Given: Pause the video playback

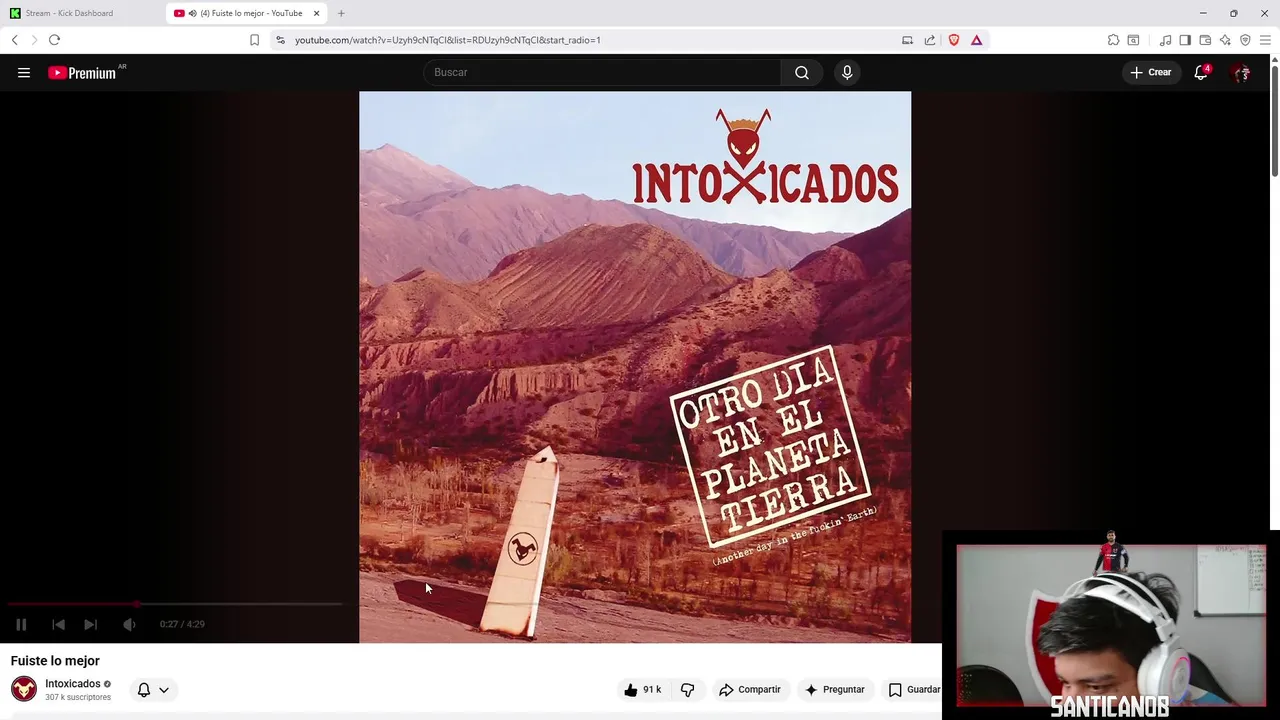Looking at the screenshot, I should [x=21, y=624].
